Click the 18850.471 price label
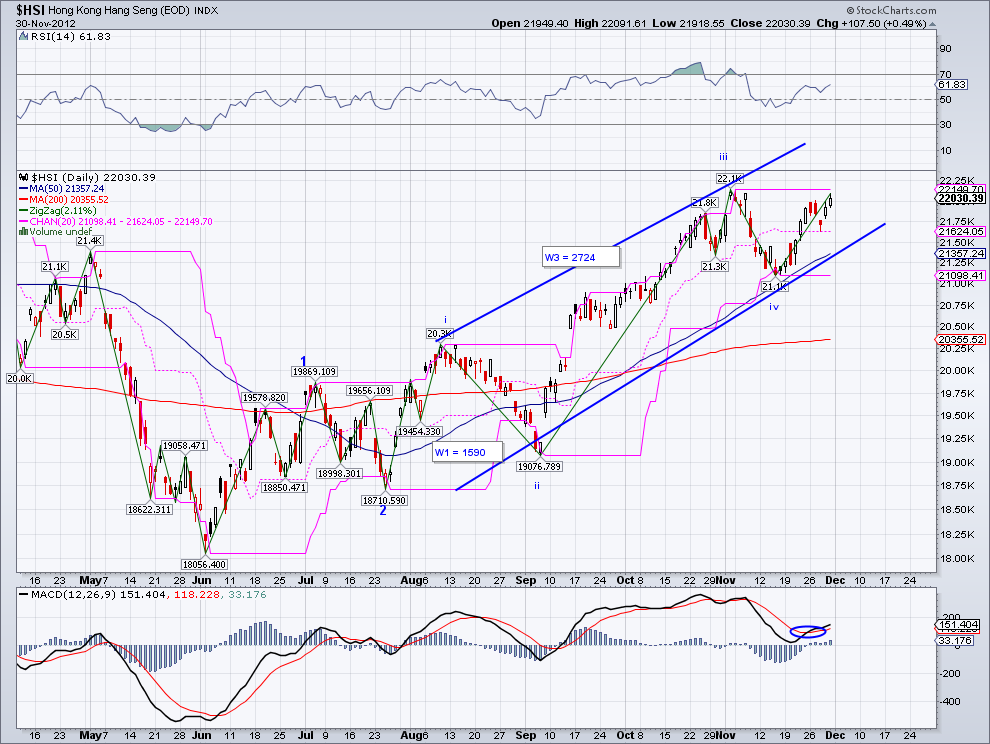Screen dimensions: 990x744 pyautogui.click(x=284, y=488)
